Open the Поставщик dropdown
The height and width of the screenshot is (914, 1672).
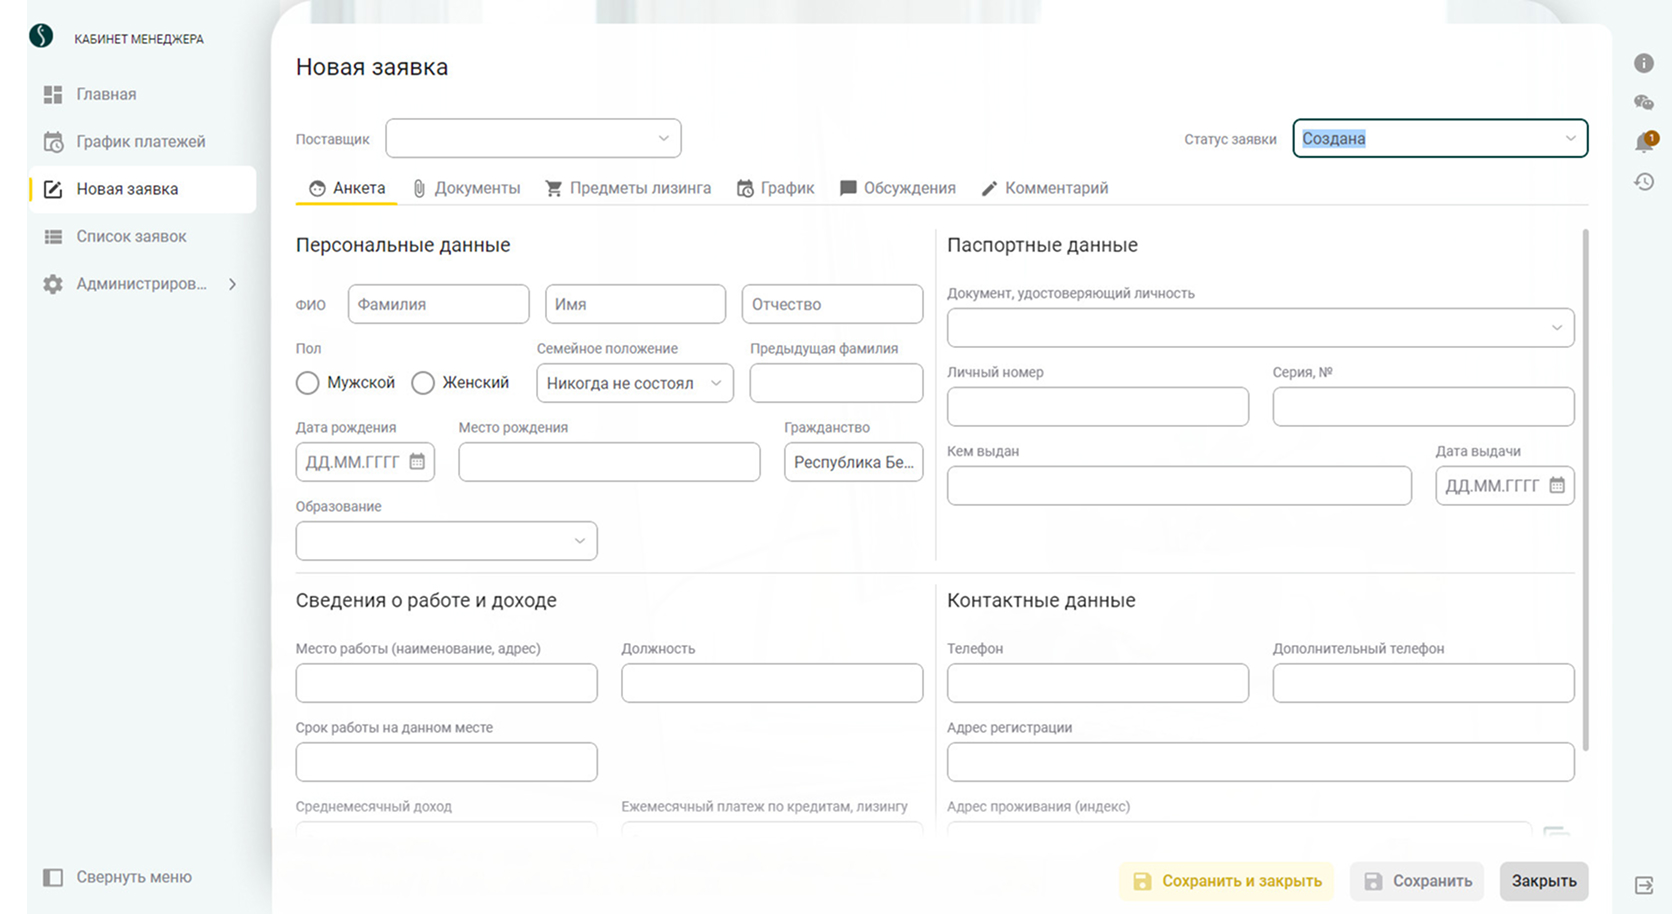pyautogui.click(x=533, y=138)
